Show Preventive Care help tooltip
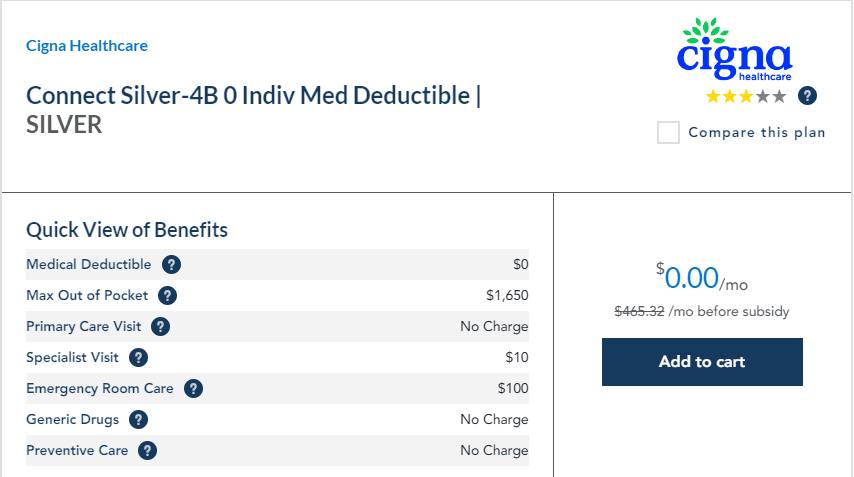854x477 pixels. 148,451
